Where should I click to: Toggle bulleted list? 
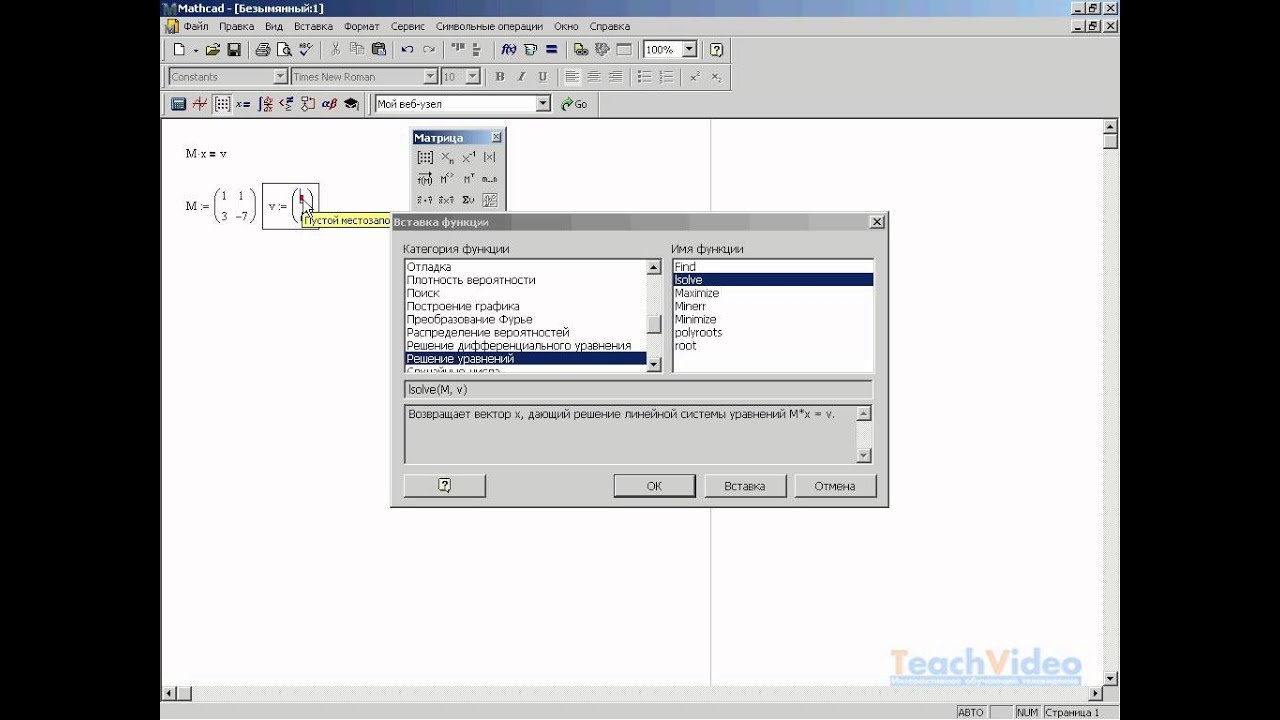(644, 76)
